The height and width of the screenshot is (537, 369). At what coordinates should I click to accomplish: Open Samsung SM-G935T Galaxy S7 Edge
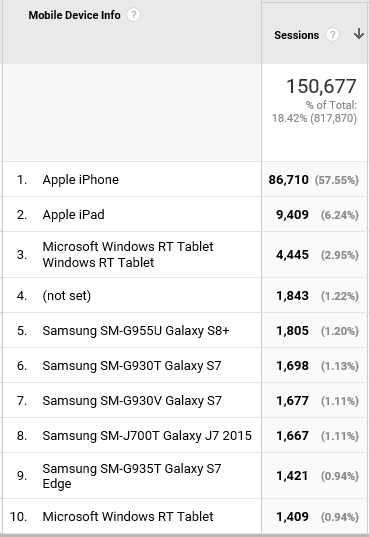(132, 476)
